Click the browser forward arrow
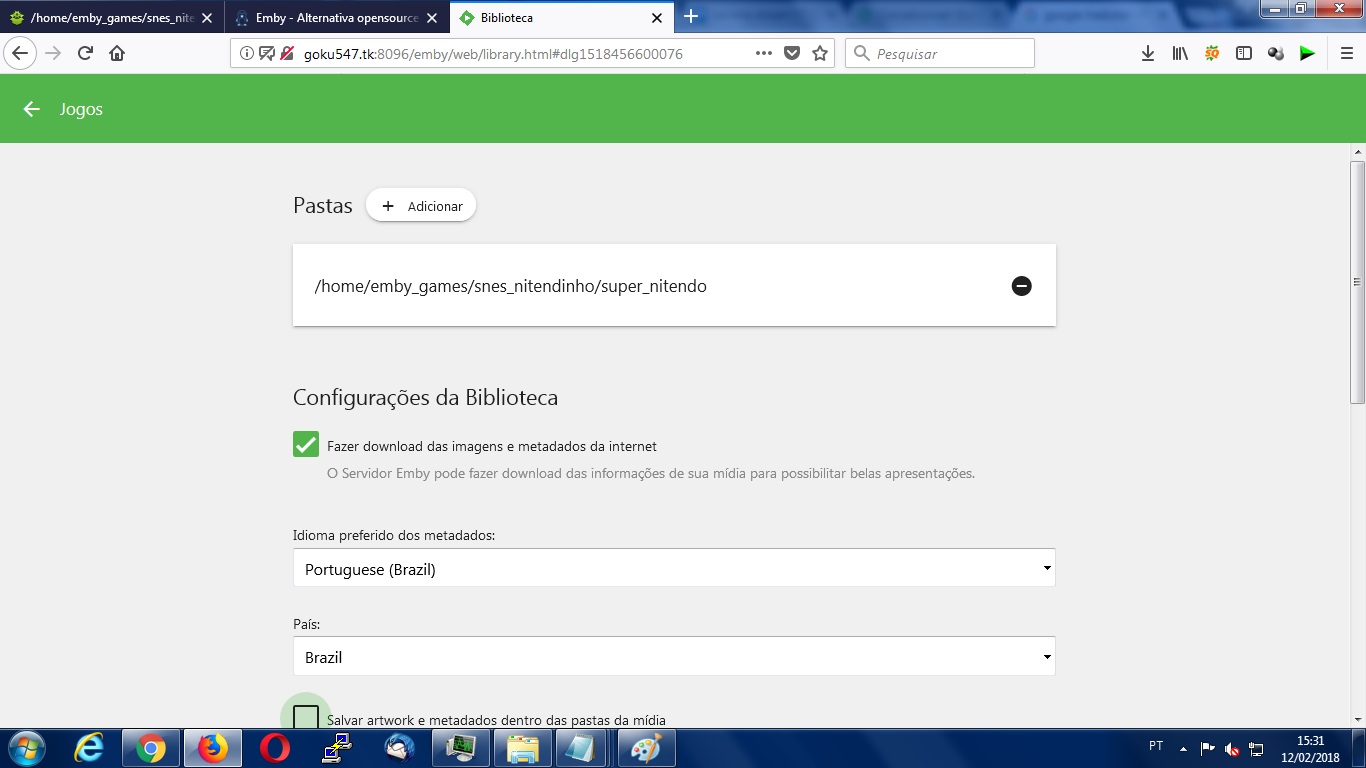This screenshot has width=1366, height=768. tap(53, 54)
